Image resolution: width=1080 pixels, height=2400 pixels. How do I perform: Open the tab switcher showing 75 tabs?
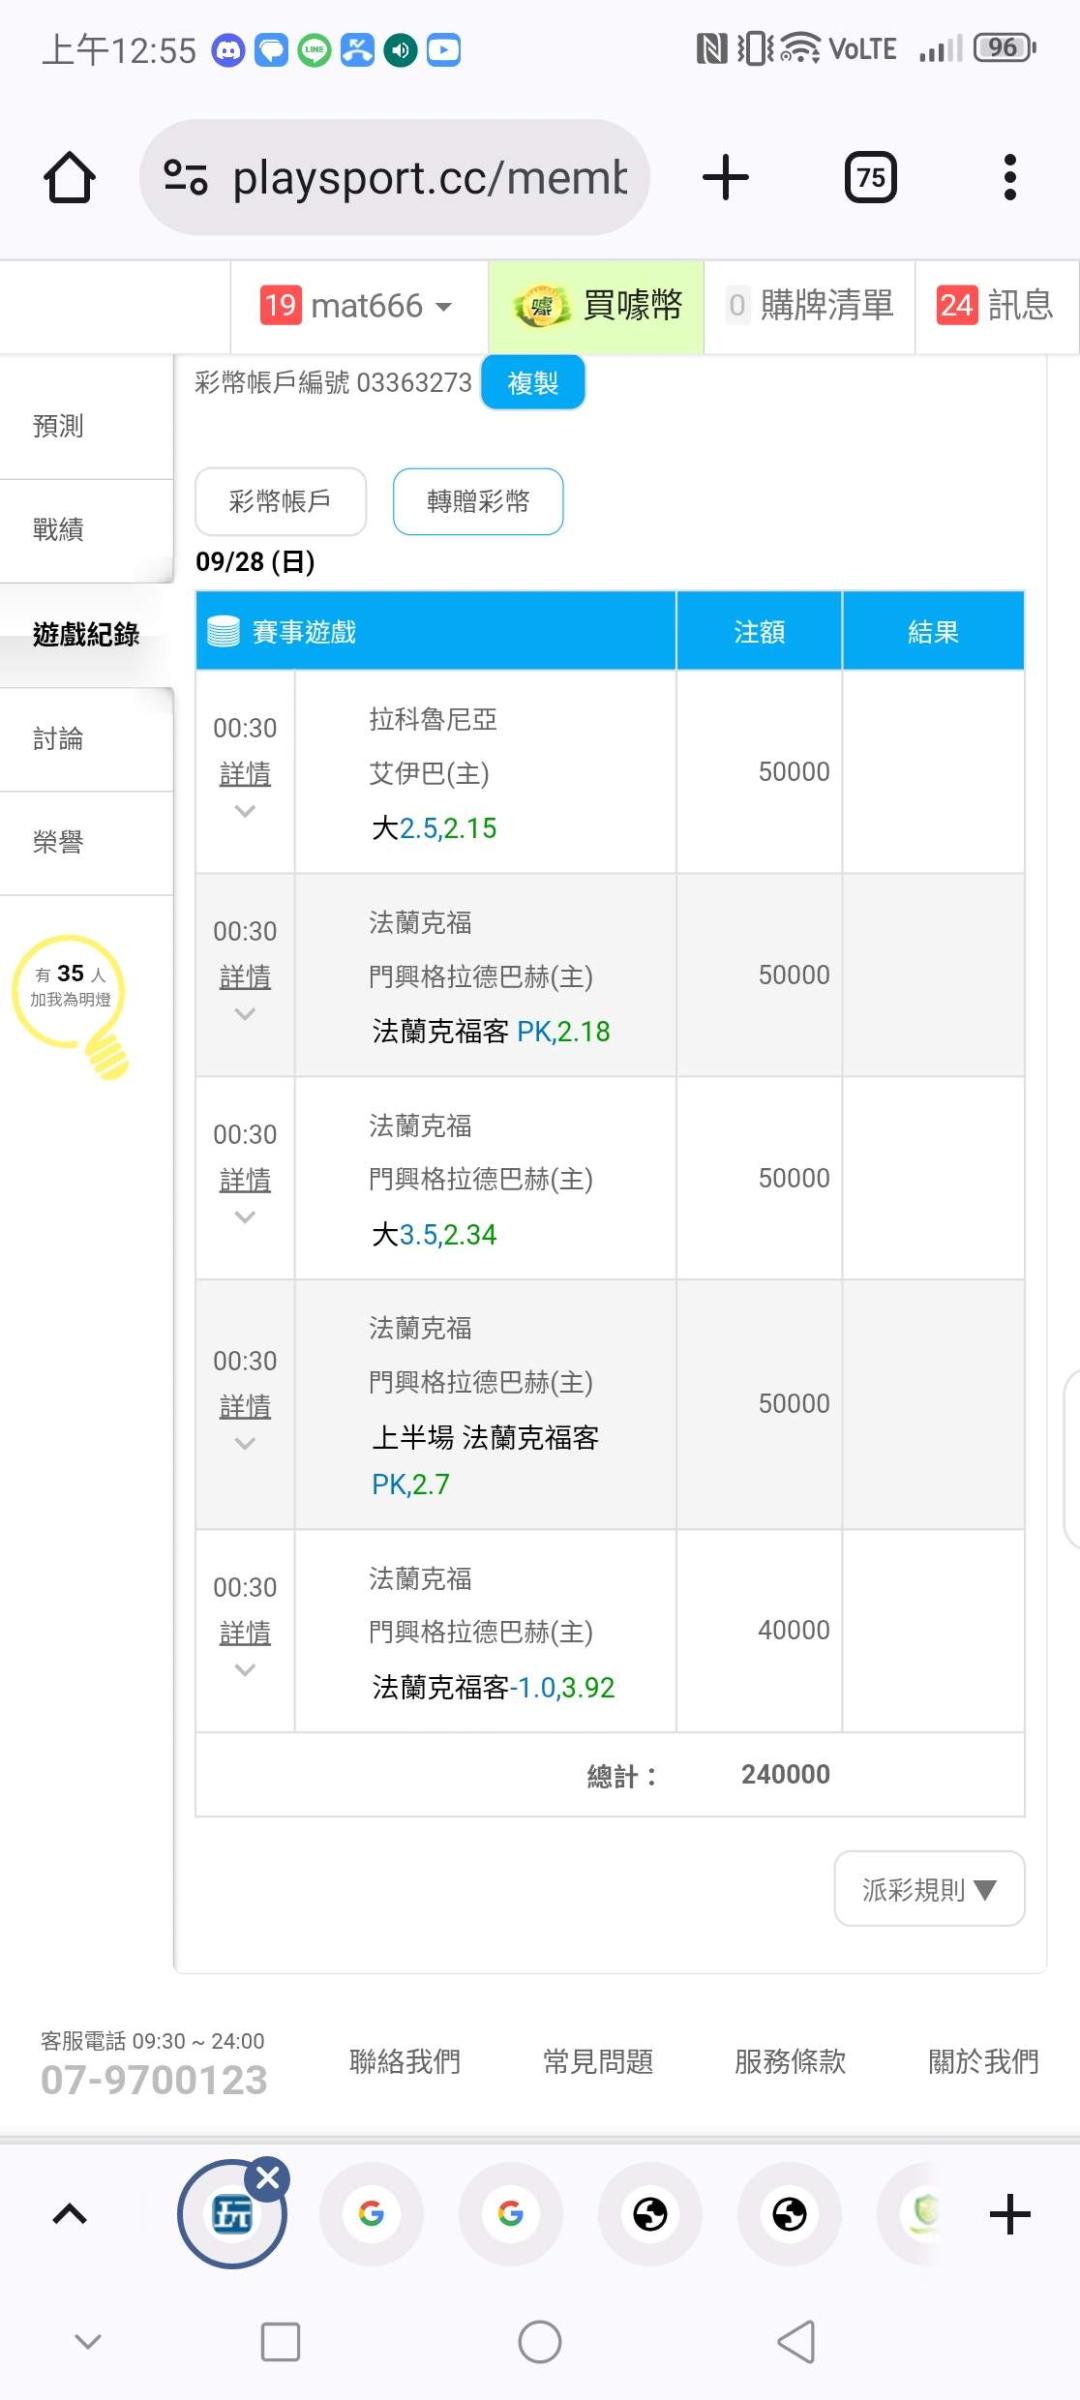coord(870,178)
